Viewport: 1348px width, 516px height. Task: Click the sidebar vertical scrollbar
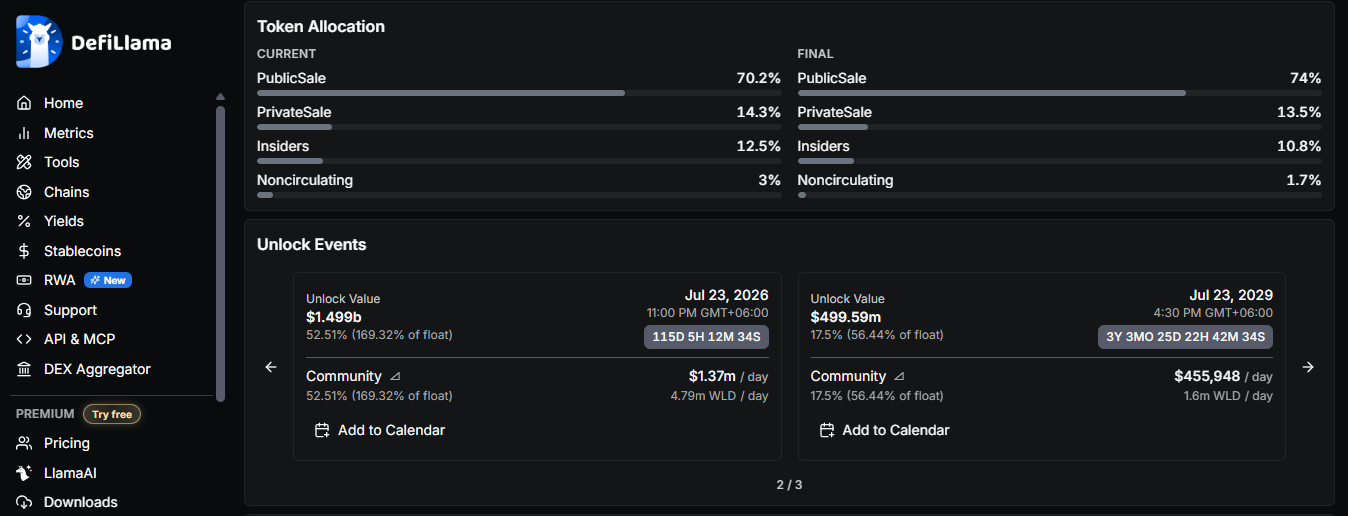[x=220, y=250]
